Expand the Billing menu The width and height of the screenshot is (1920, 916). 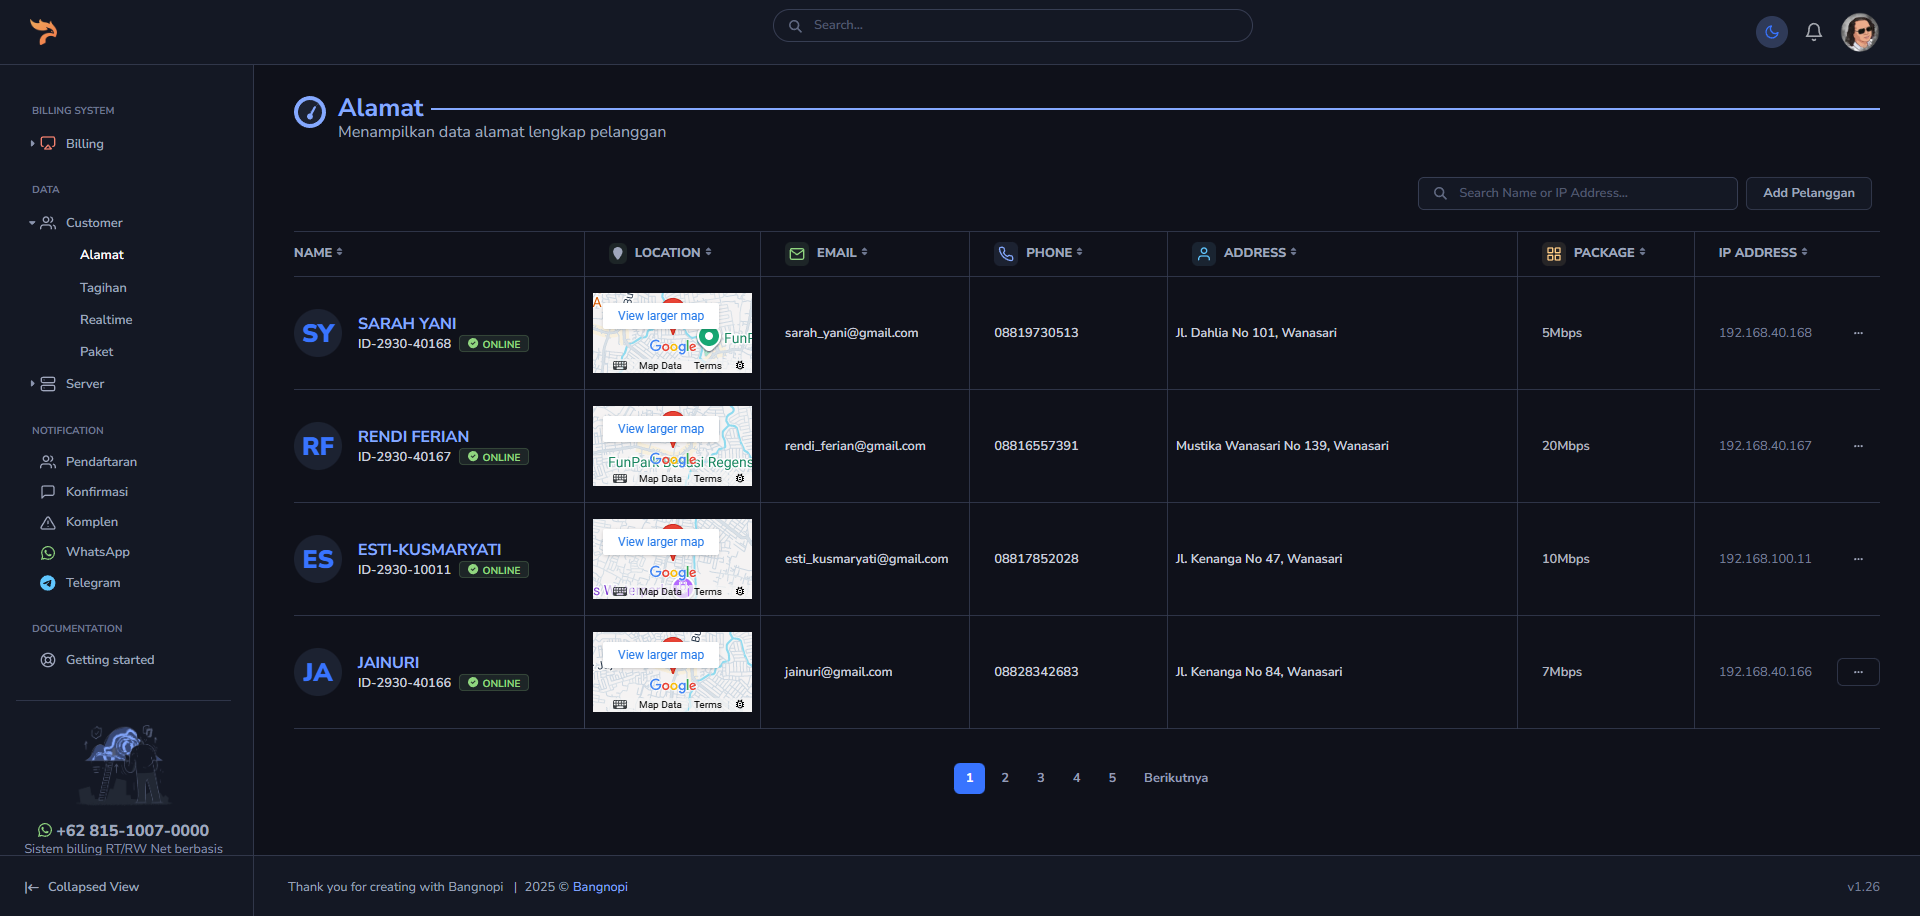(x=84, y=144)
